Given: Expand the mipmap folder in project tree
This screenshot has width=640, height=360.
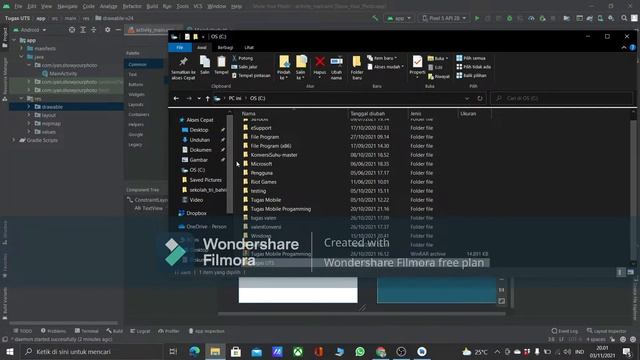Looking at the screenshot, I should [x=29, y=124].
